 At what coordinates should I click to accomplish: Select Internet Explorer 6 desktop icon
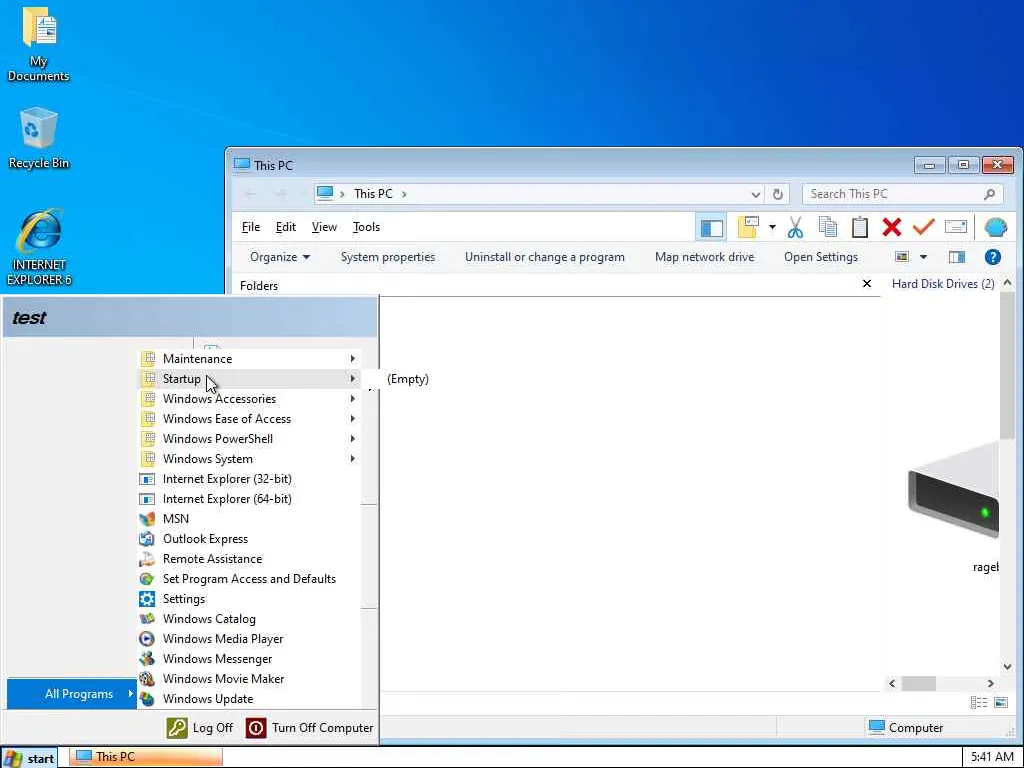(x=39, y=248)
